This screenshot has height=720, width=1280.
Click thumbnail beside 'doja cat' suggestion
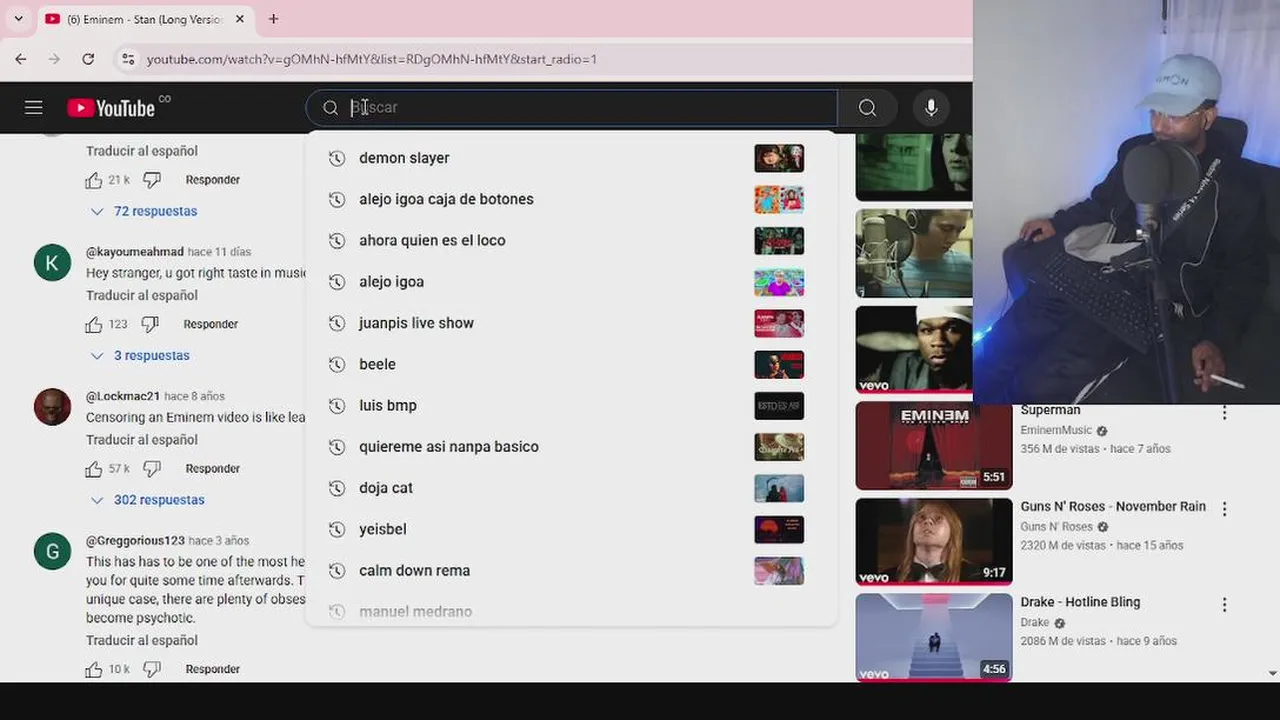click(779, 488)
